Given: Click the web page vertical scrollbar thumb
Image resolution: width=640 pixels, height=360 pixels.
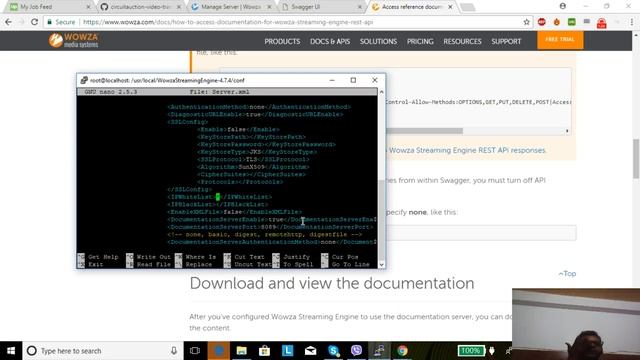Looking at the screenshot, I should [x=636, y=159].
